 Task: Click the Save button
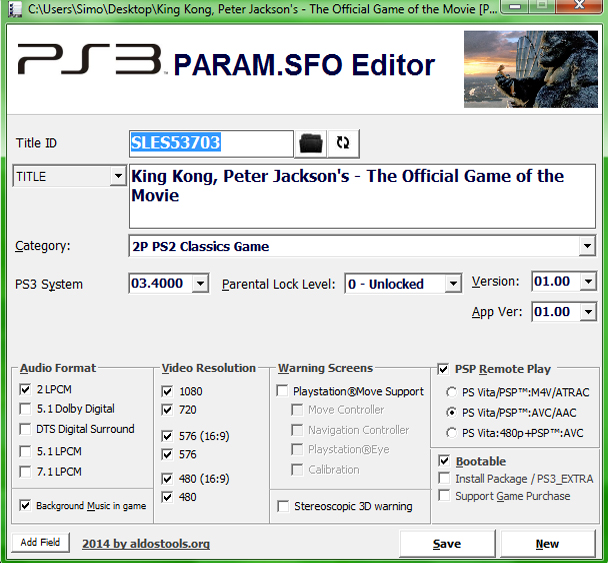[447, 544]
